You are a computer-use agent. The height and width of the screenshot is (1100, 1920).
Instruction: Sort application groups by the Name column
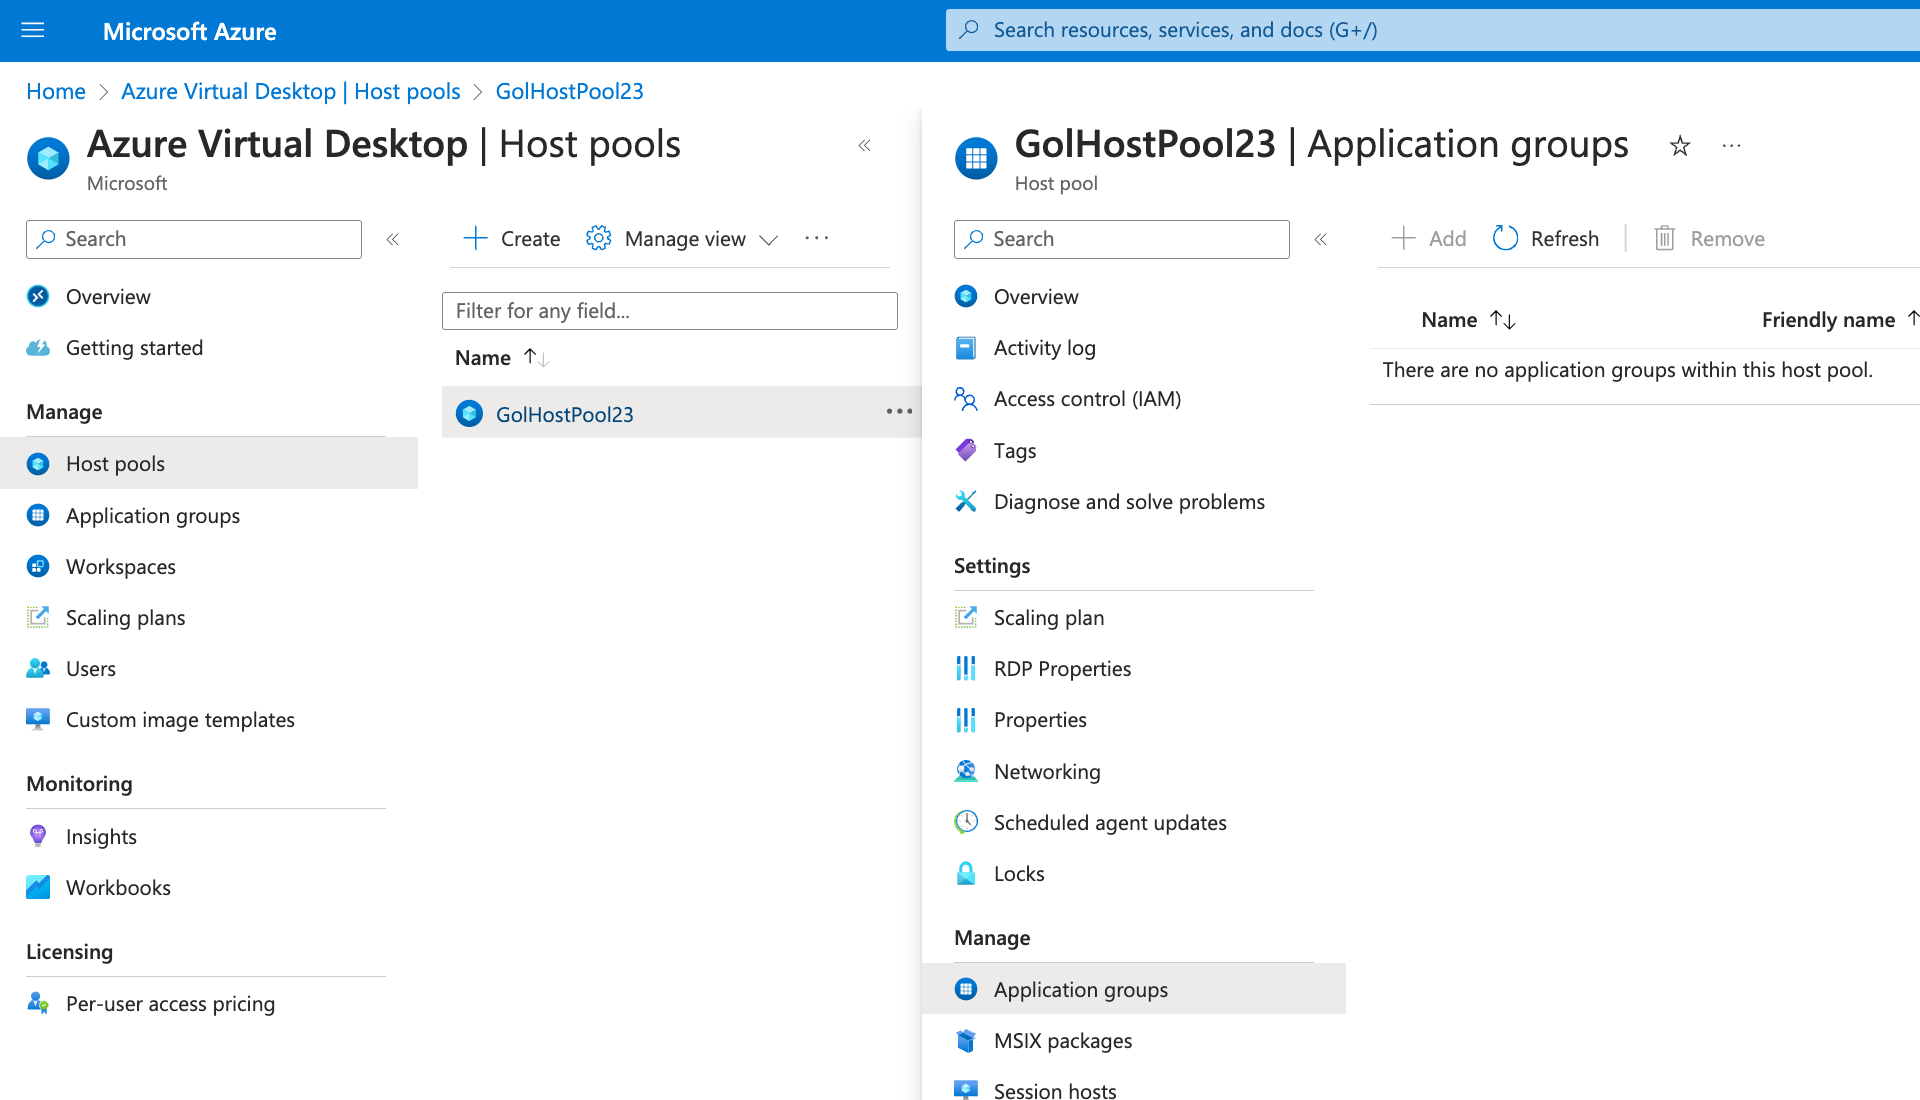point(1468,319)
